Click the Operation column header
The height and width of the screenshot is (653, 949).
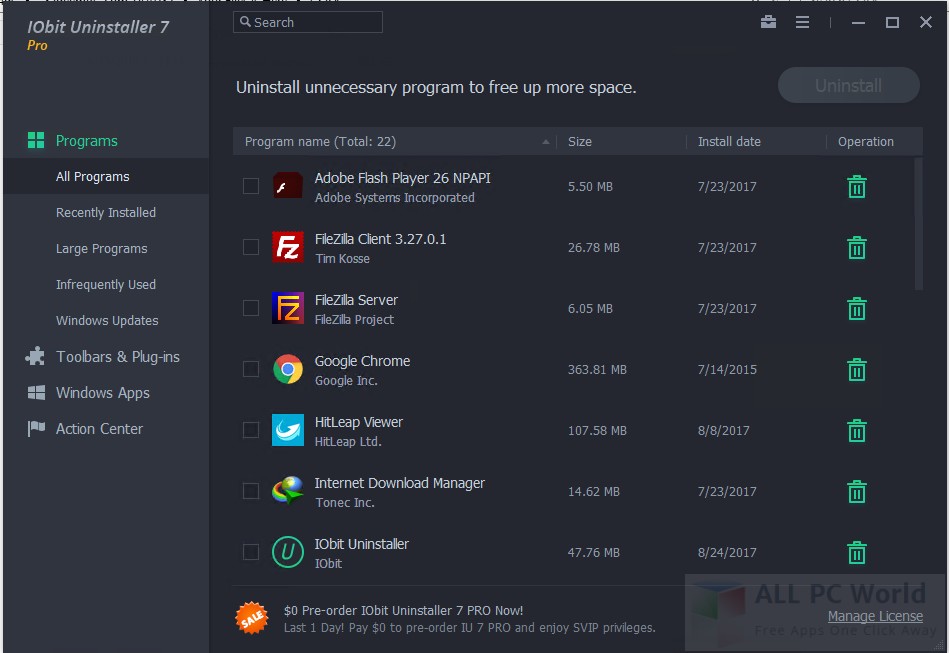(865, 142)
